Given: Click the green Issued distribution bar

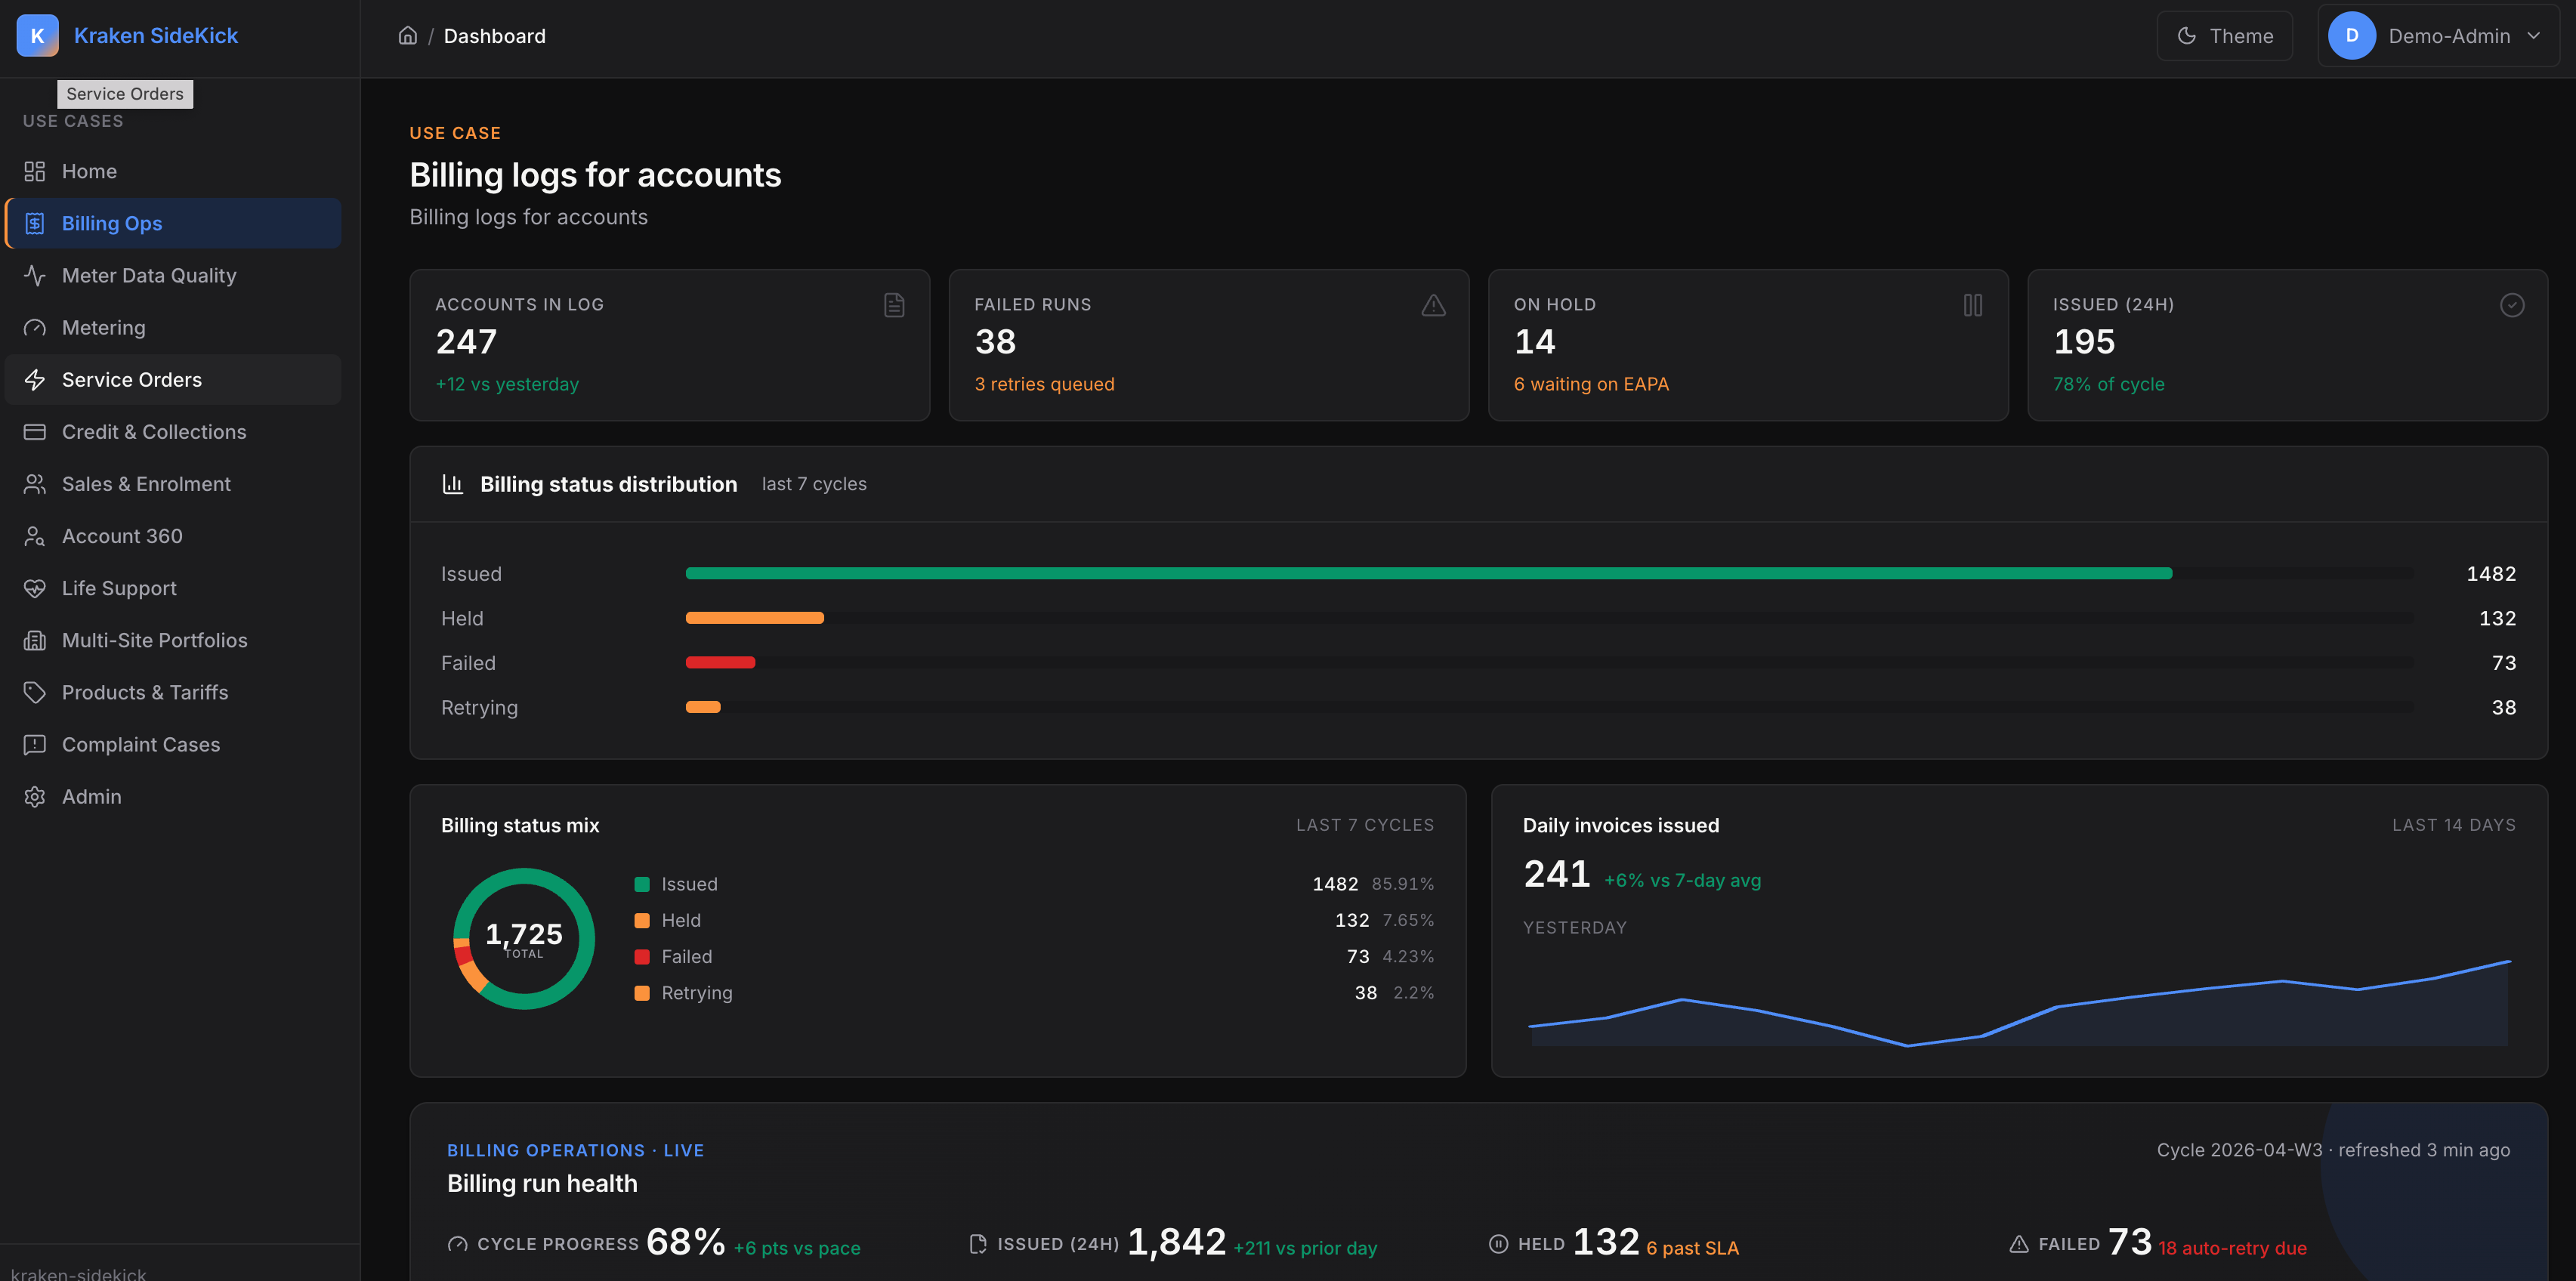Looking at the screenshot, I should point(1428,573).
